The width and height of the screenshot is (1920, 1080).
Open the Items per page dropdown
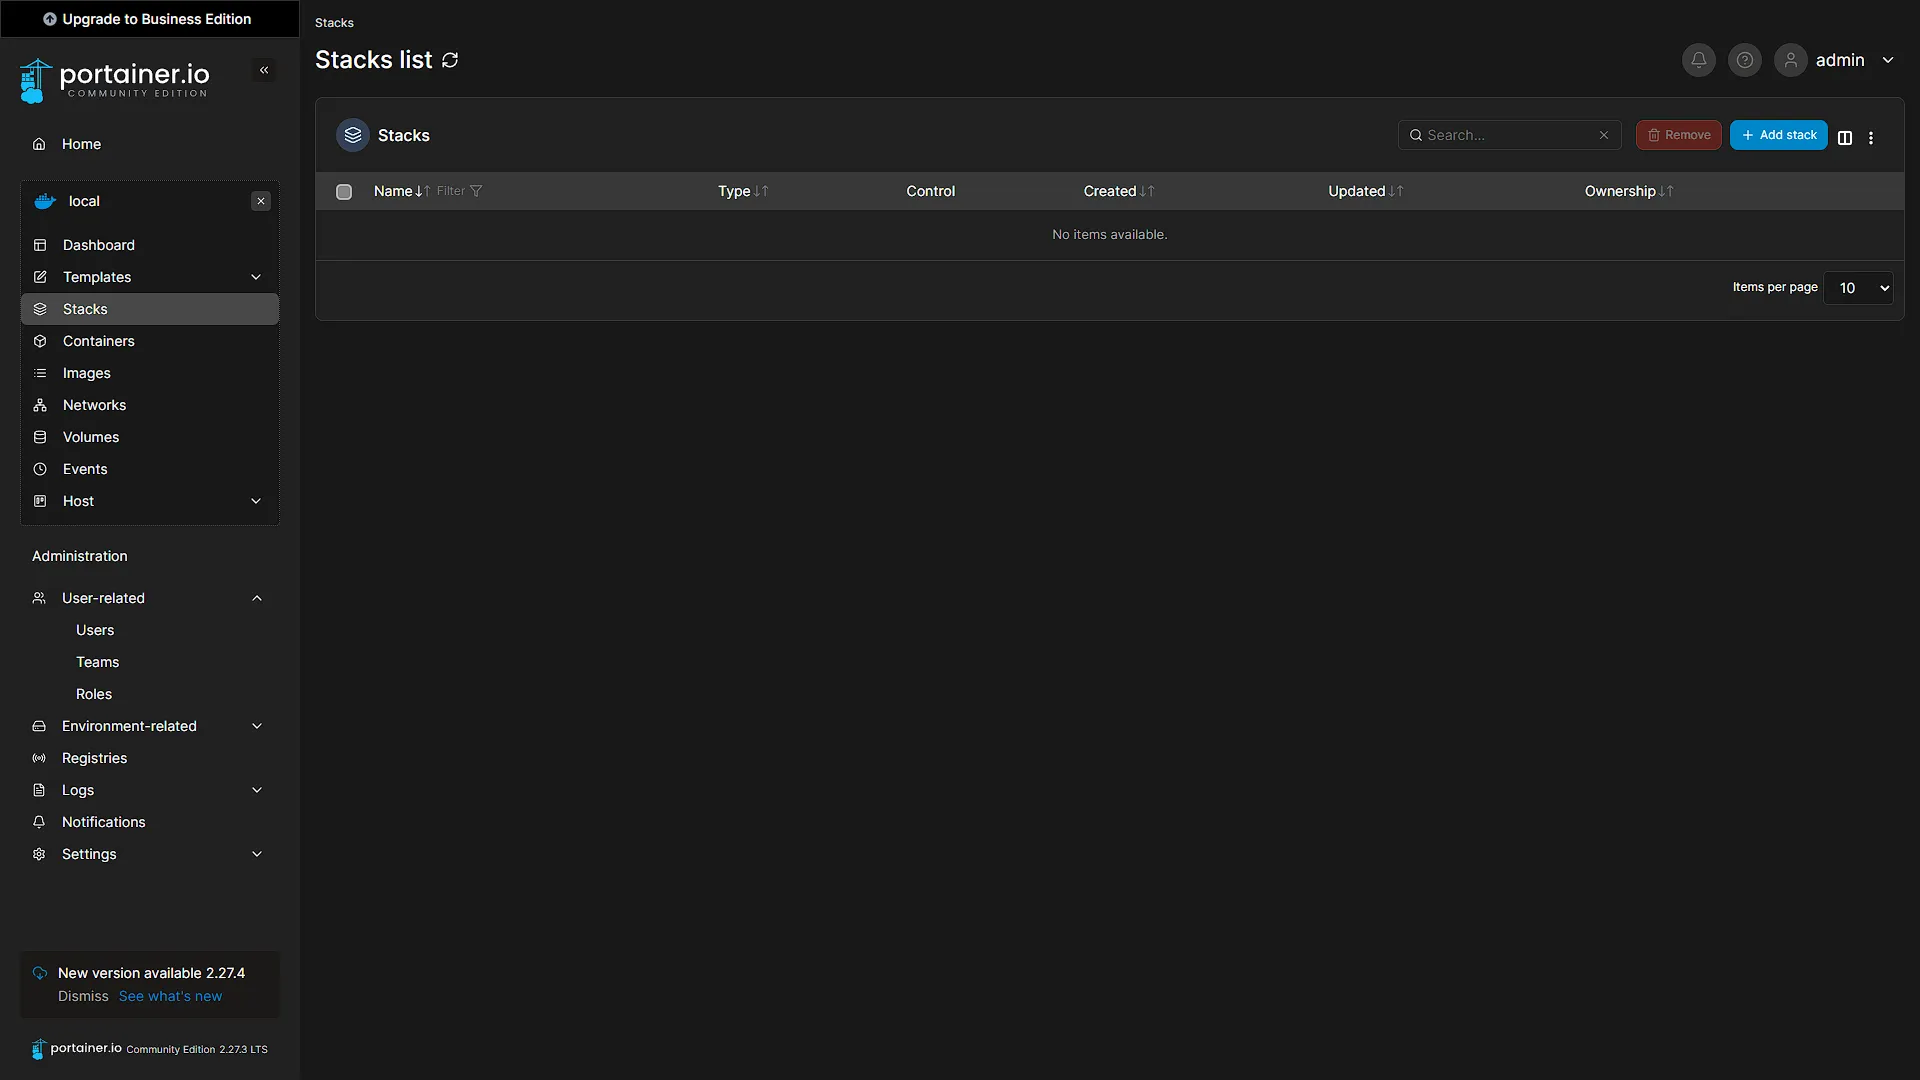click(x=1858, y=288)
